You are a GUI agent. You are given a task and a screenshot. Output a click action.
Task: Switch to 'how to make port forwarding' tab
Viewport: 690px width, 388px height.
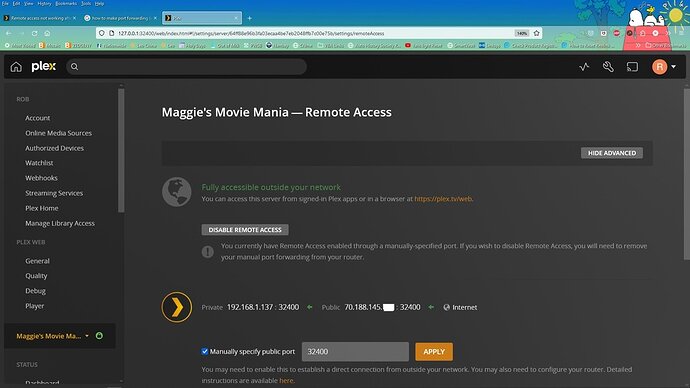120,18
